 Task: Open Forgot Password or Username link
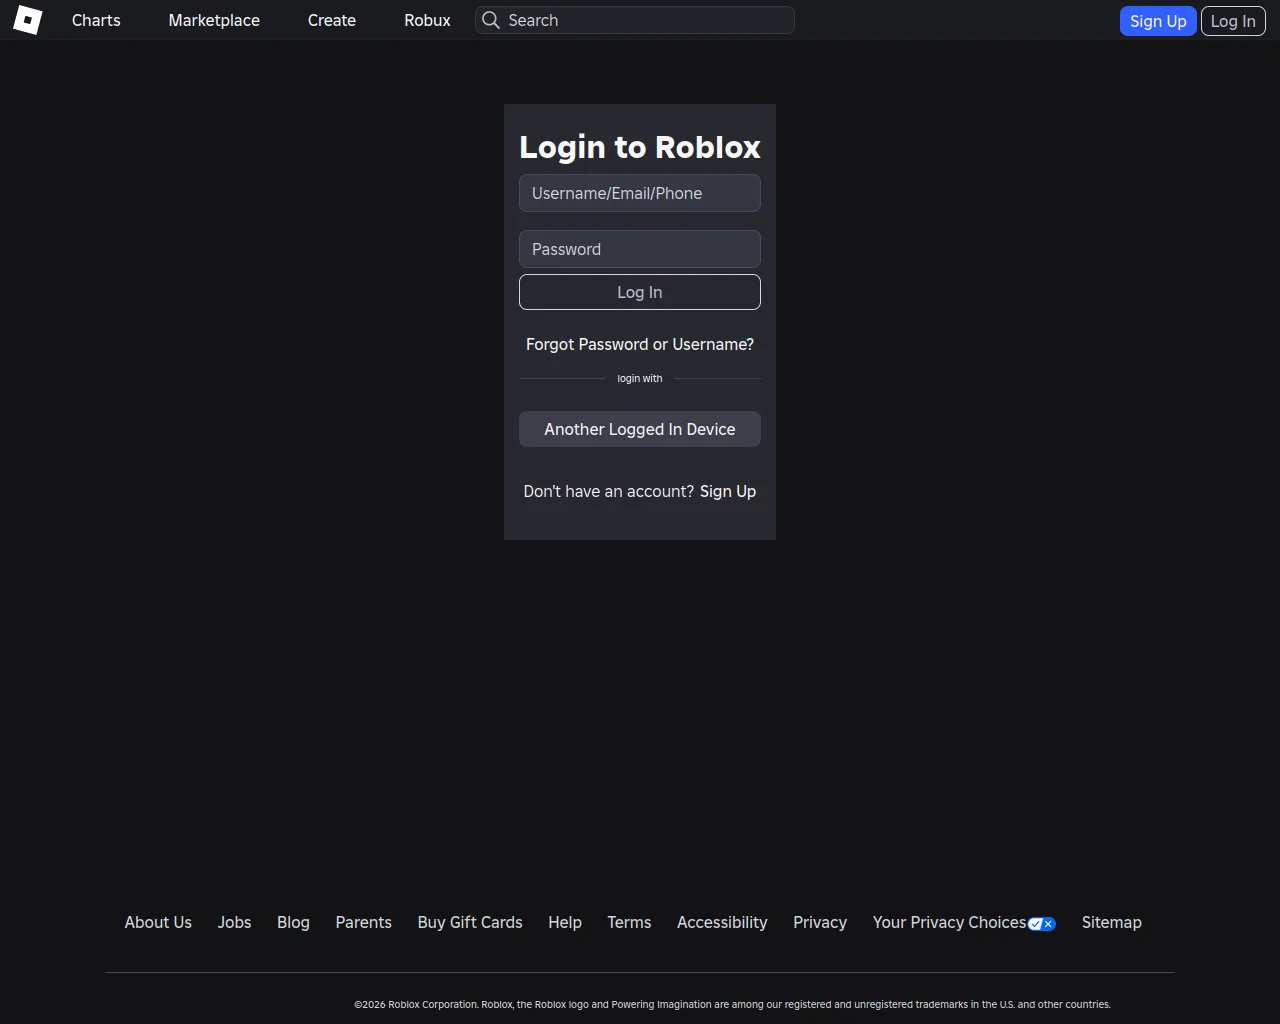click(x=640, y=344)
